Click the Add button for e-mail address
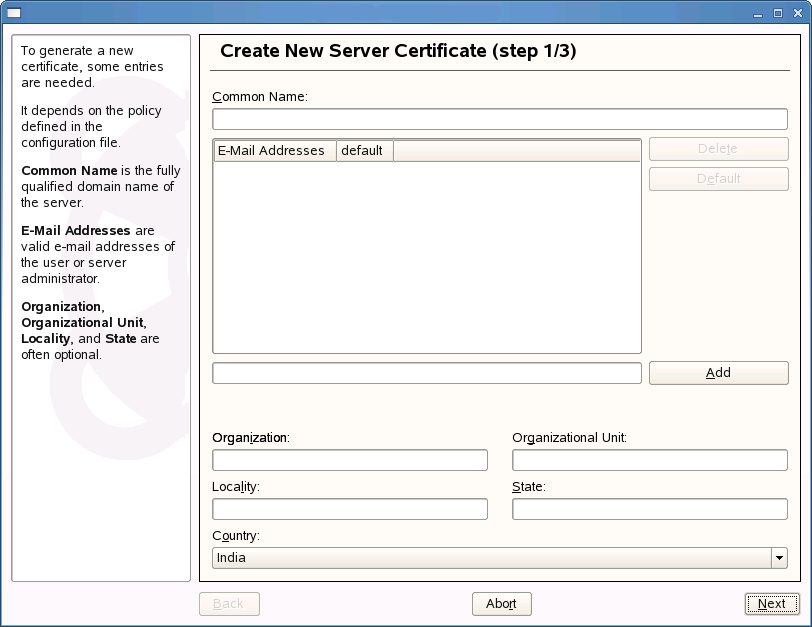Image resolution: width=812 pixels, height=627 pixels. click(718, 373)
